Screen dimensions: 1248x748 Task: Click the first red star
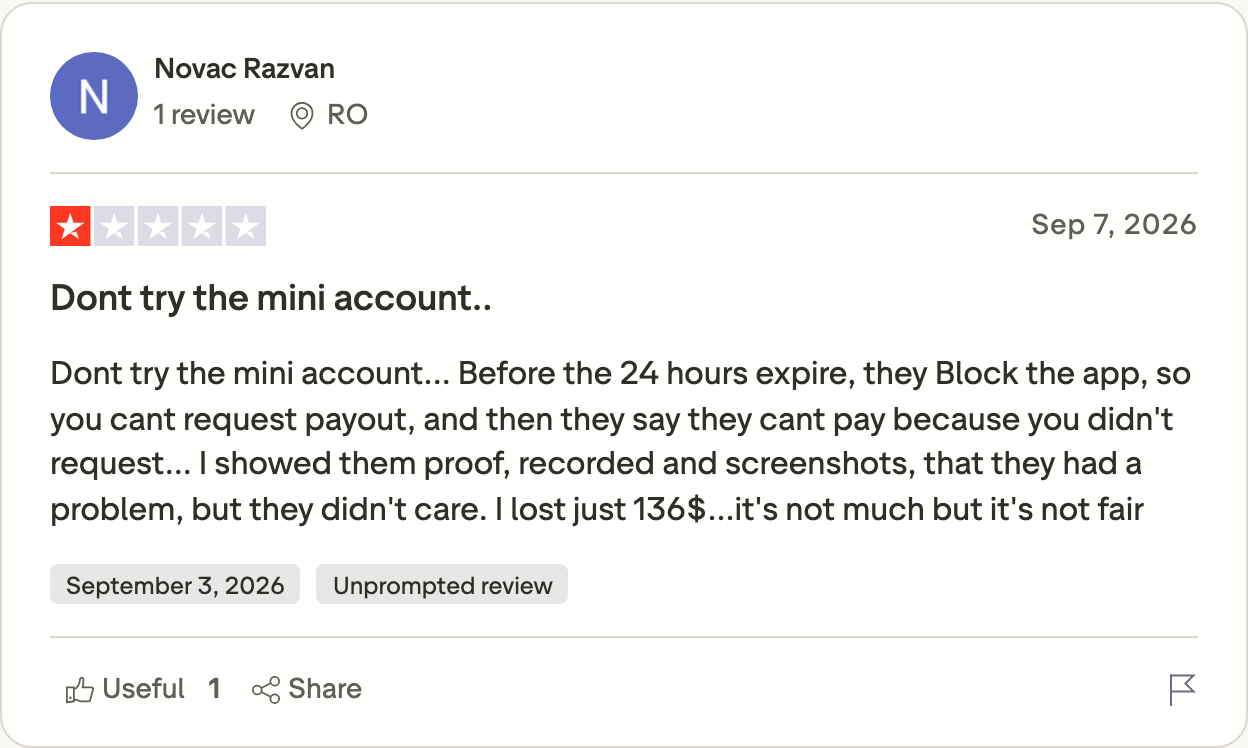70,227
